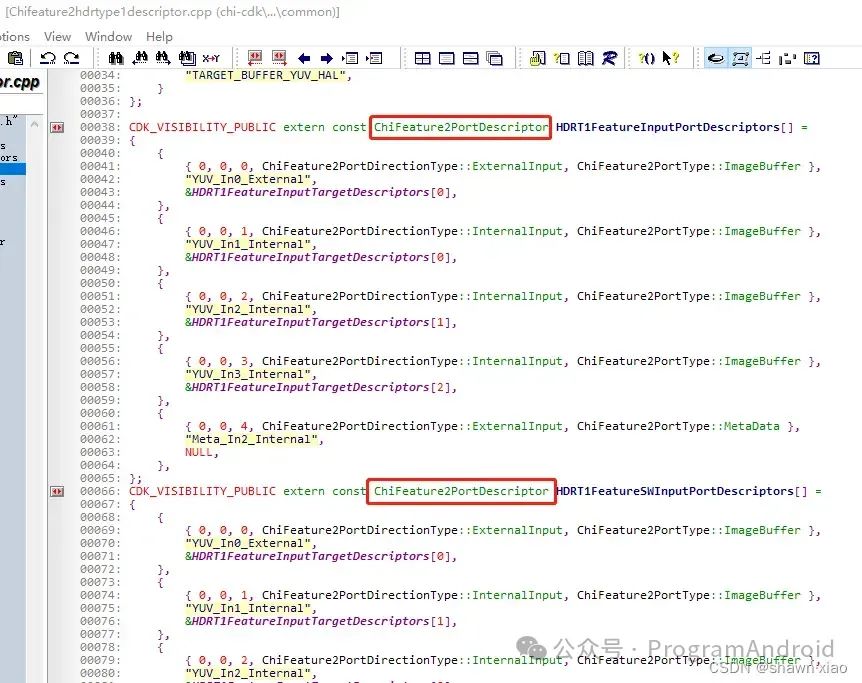Open SDK help with the ?() icon
The image size is (862, 683).
646,58
